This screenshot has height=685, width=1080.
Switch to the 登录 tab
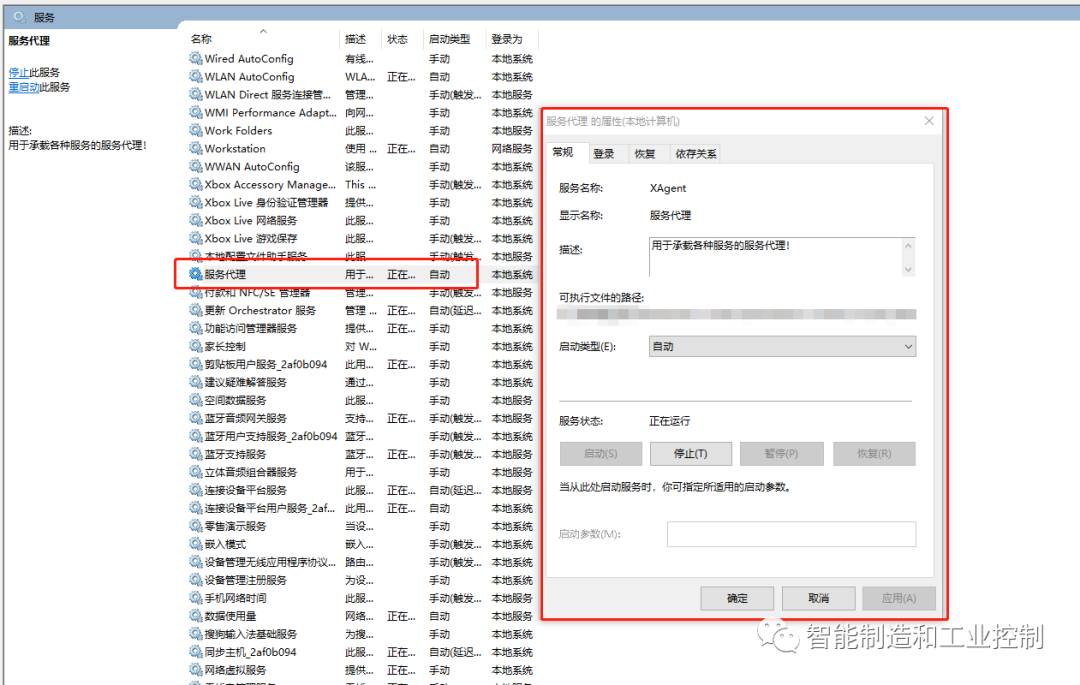point(604,154)
